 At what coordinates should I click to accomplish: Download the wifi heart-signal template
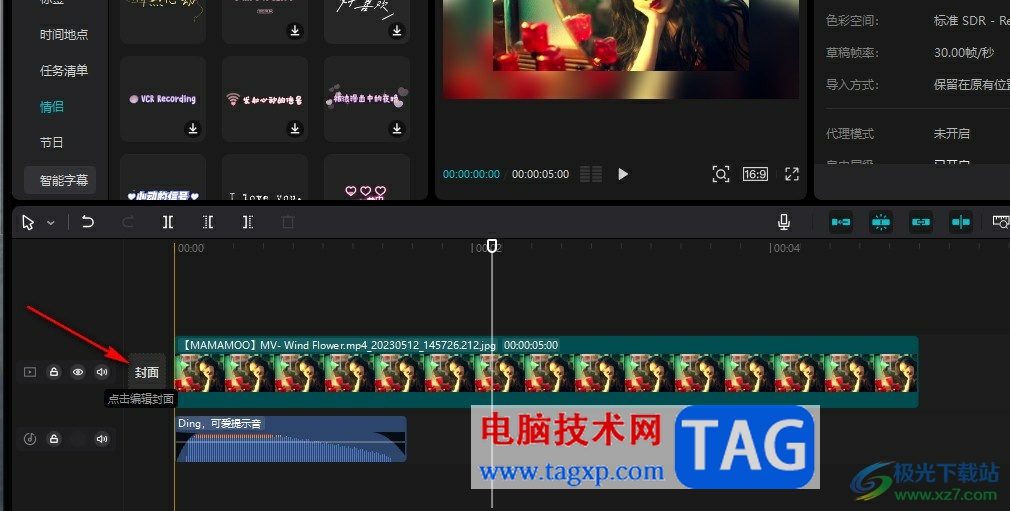295,129
